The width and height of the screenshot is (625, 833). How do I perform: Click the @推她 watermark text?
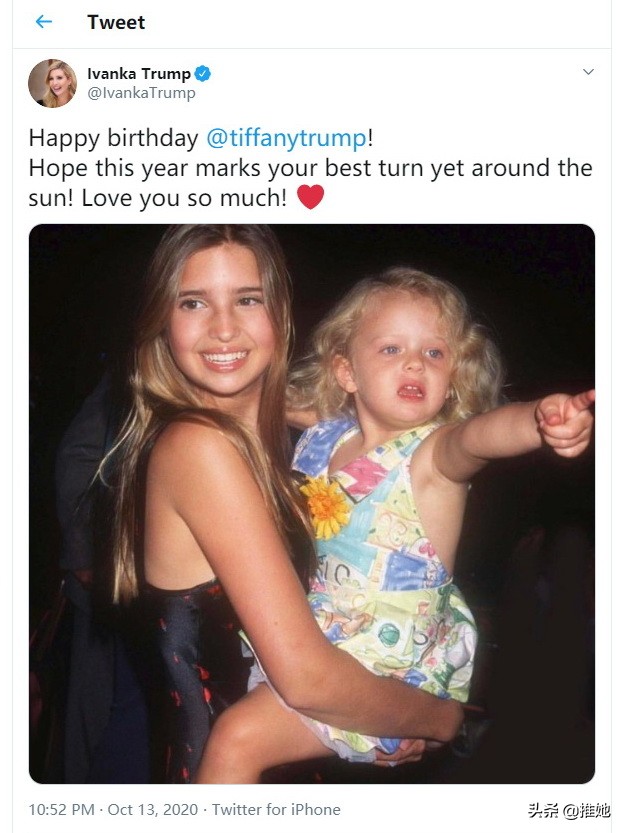[x=587, y=810]
